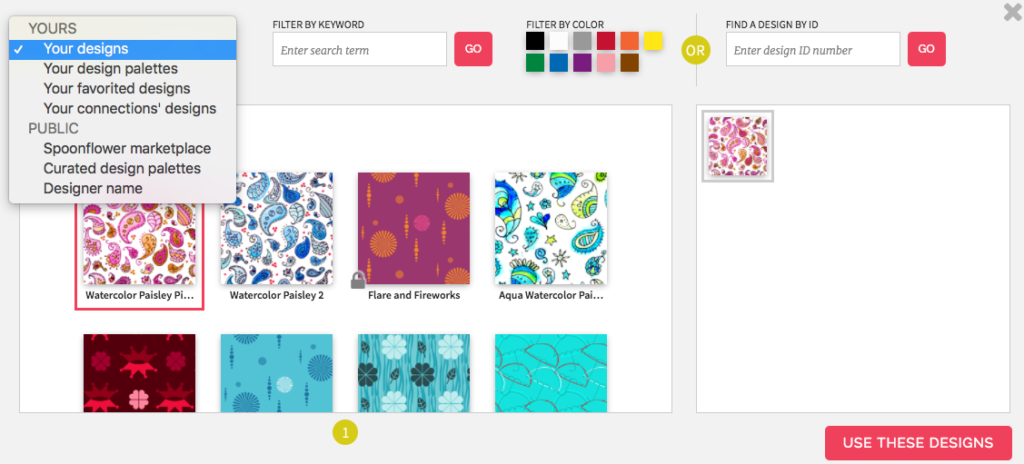Click the lock icon on Flare and Fireworks
Image resolution: width=1024 pixels, height=464 pixels.
[x=358, y=280]
